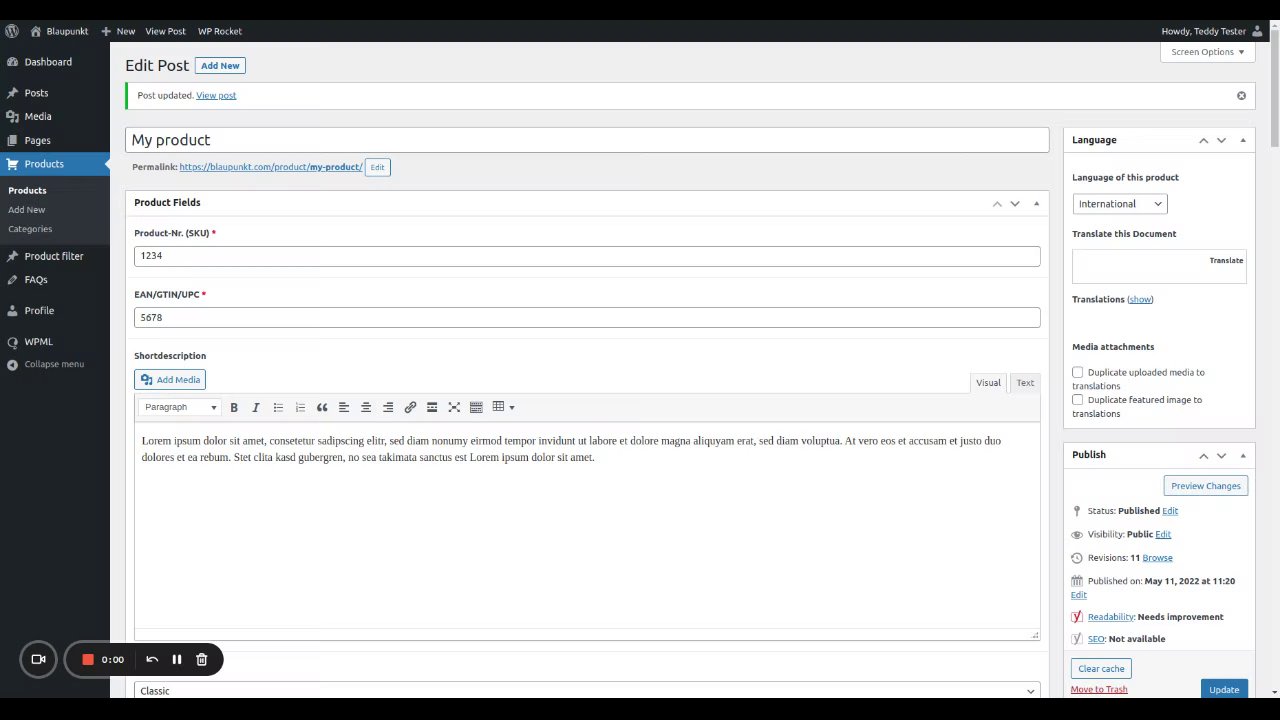Enable duplicate uploaded media to translations
The width and height of the screenshot is (1280, 720).
(1078, 372)
